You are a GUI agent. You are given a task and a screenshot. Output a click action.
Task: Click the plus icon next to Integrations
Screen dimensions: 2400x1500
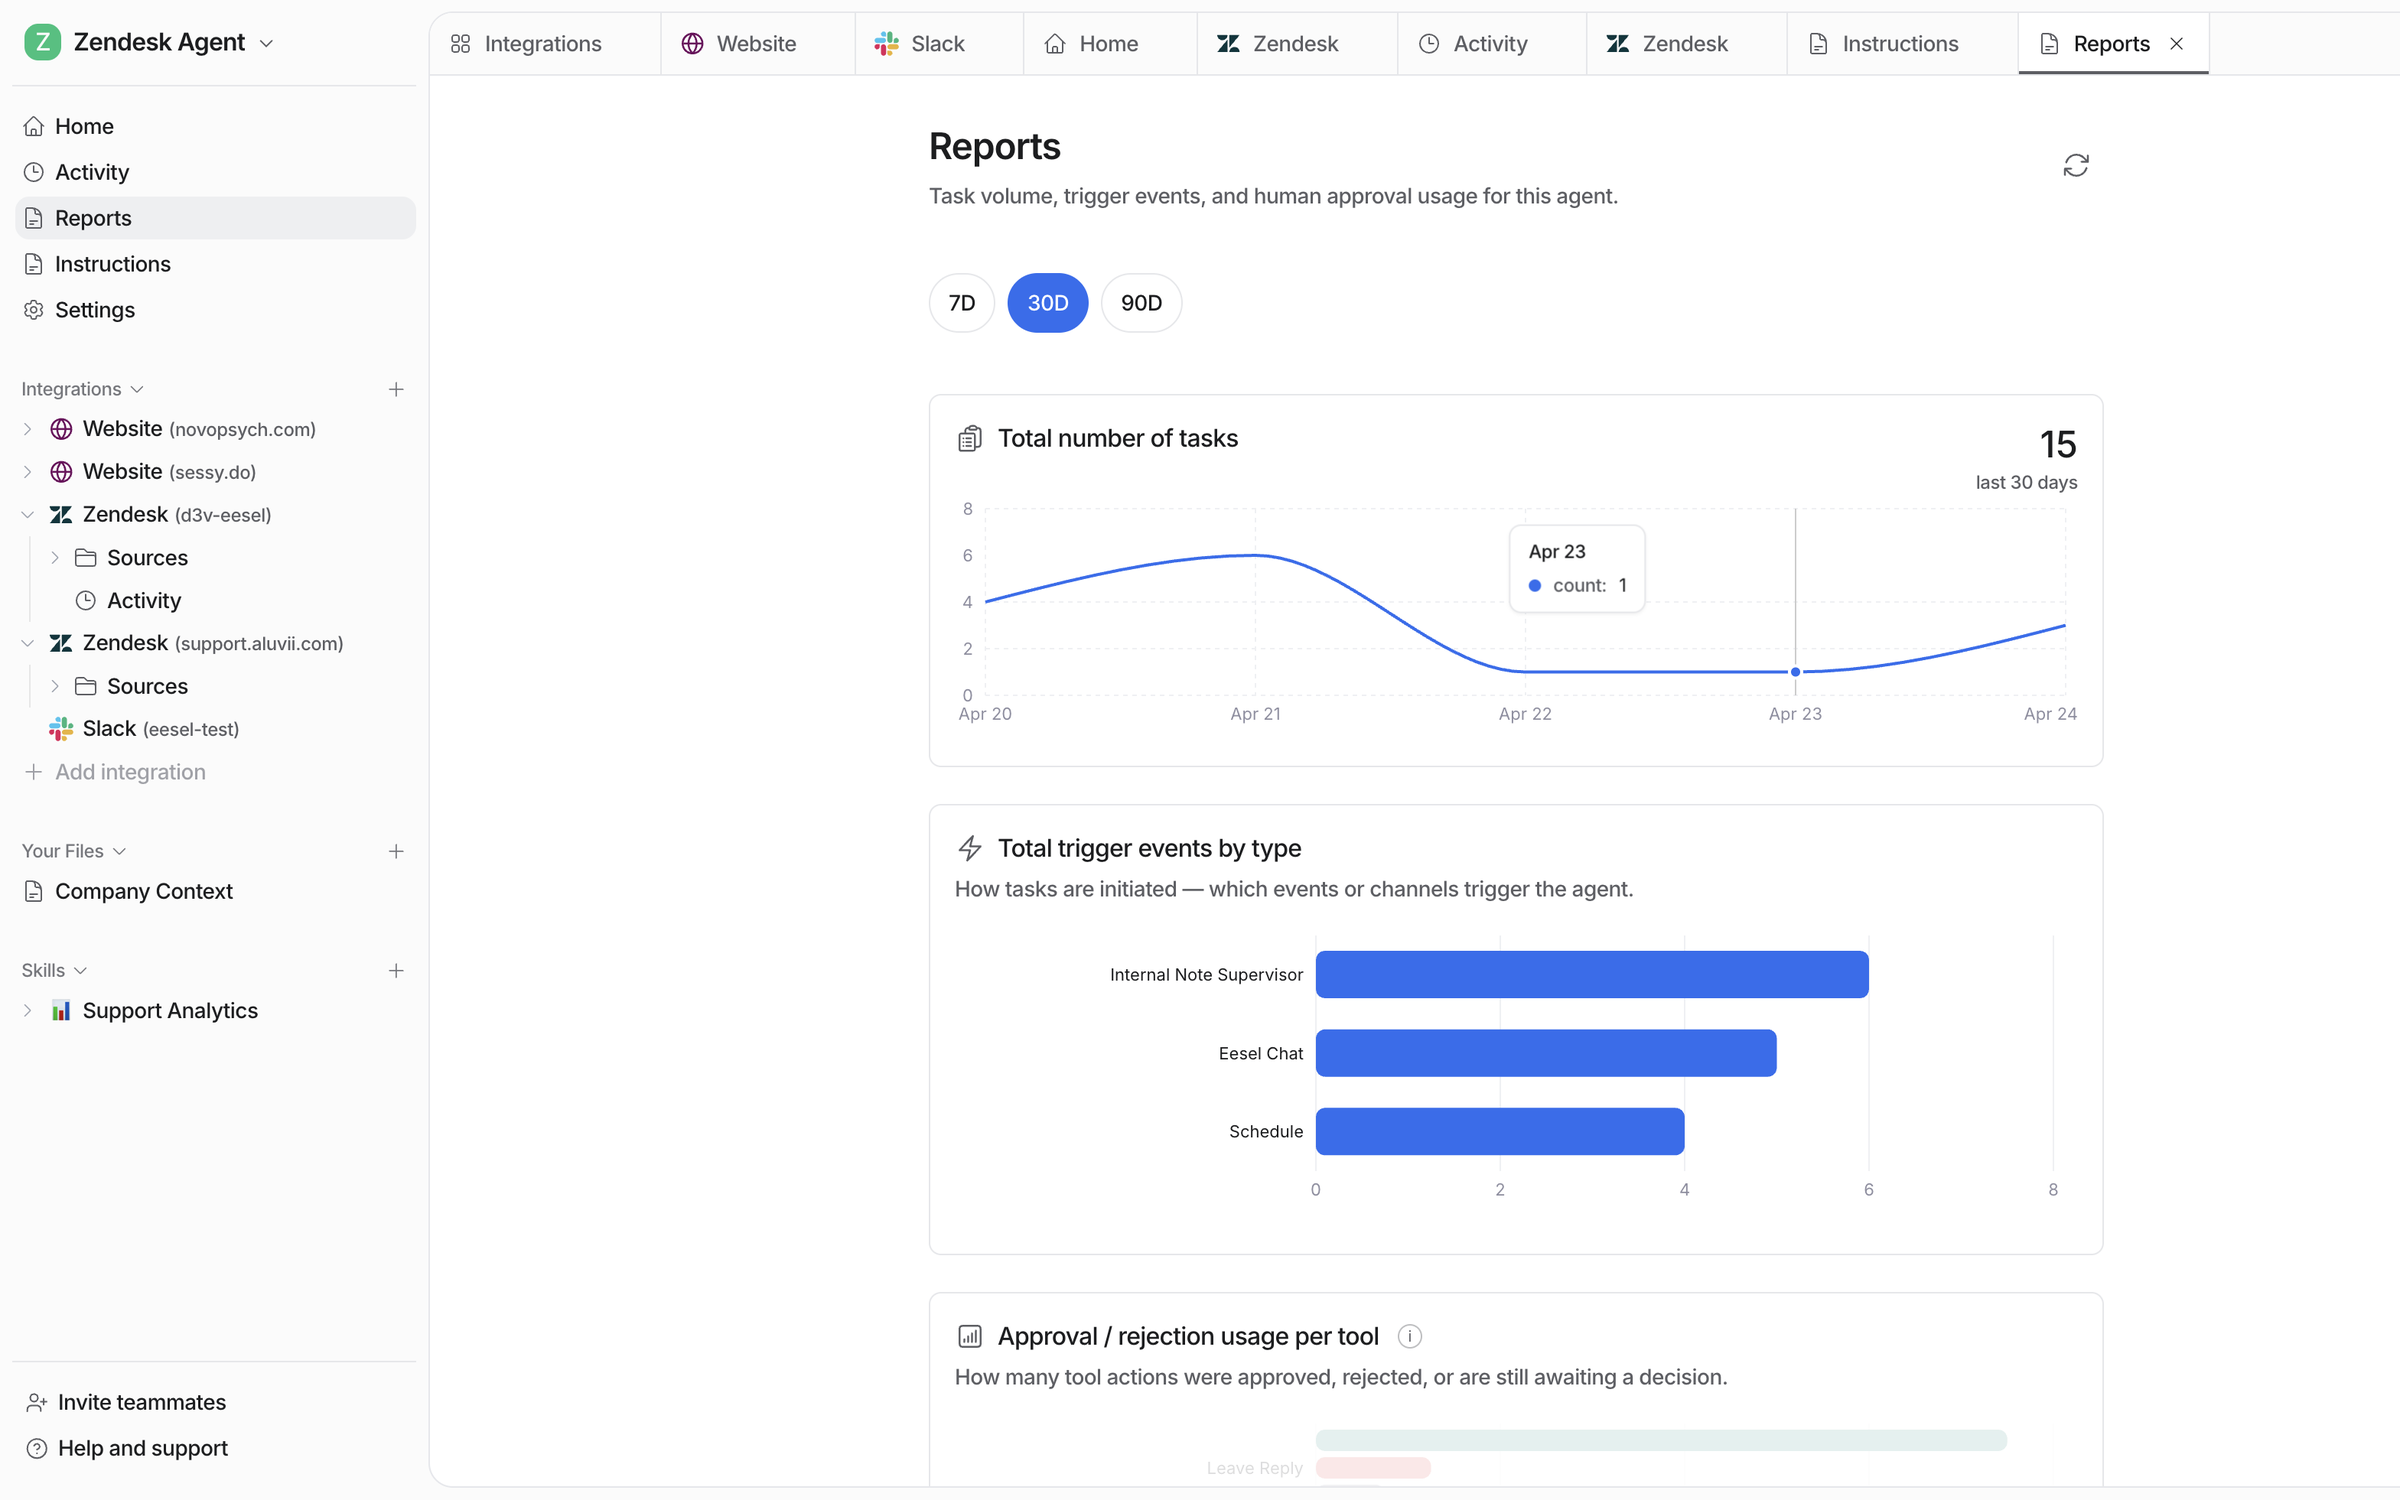coord(396,389)
